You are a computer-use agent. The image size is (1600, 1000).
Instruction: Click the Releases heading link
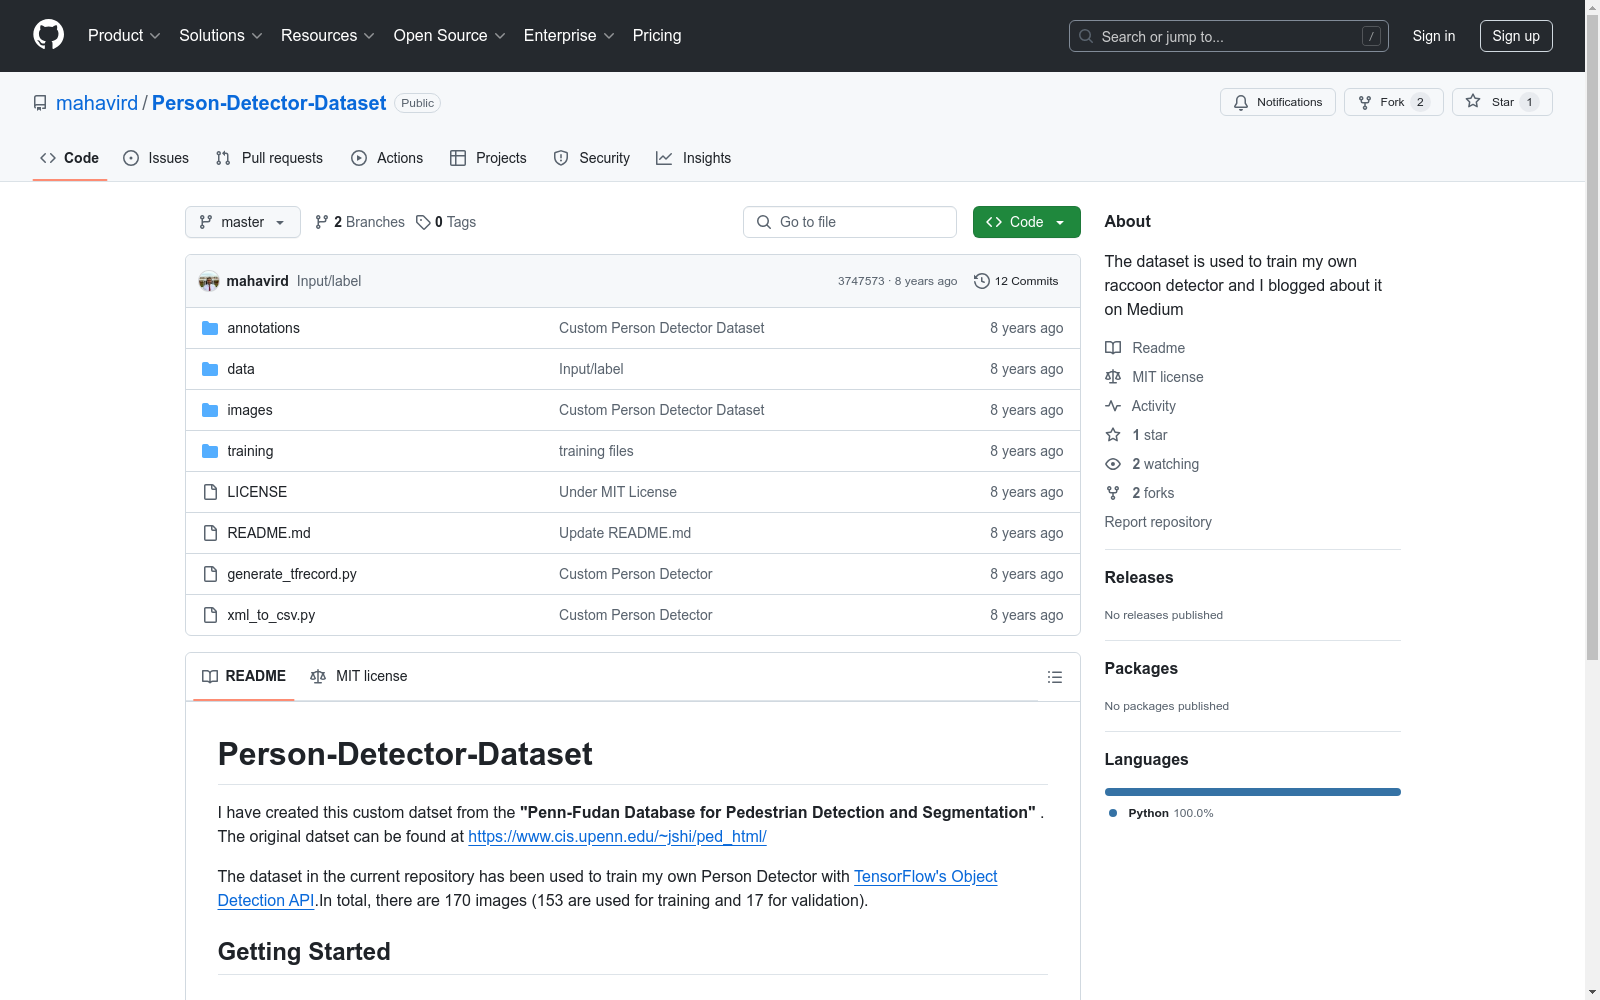[x=1139, y=577]
